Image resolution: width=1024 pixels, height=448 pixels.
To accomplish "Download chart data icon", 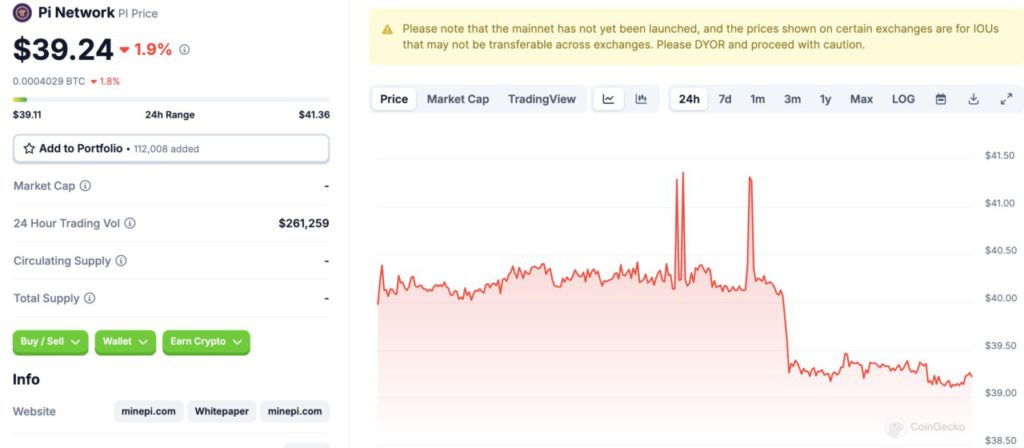I will click(973, 99).
